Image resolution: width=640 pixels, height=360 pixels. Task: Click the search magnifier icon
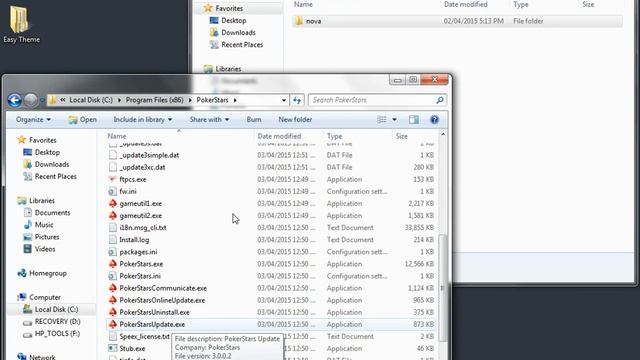click(x=440, y=100)
